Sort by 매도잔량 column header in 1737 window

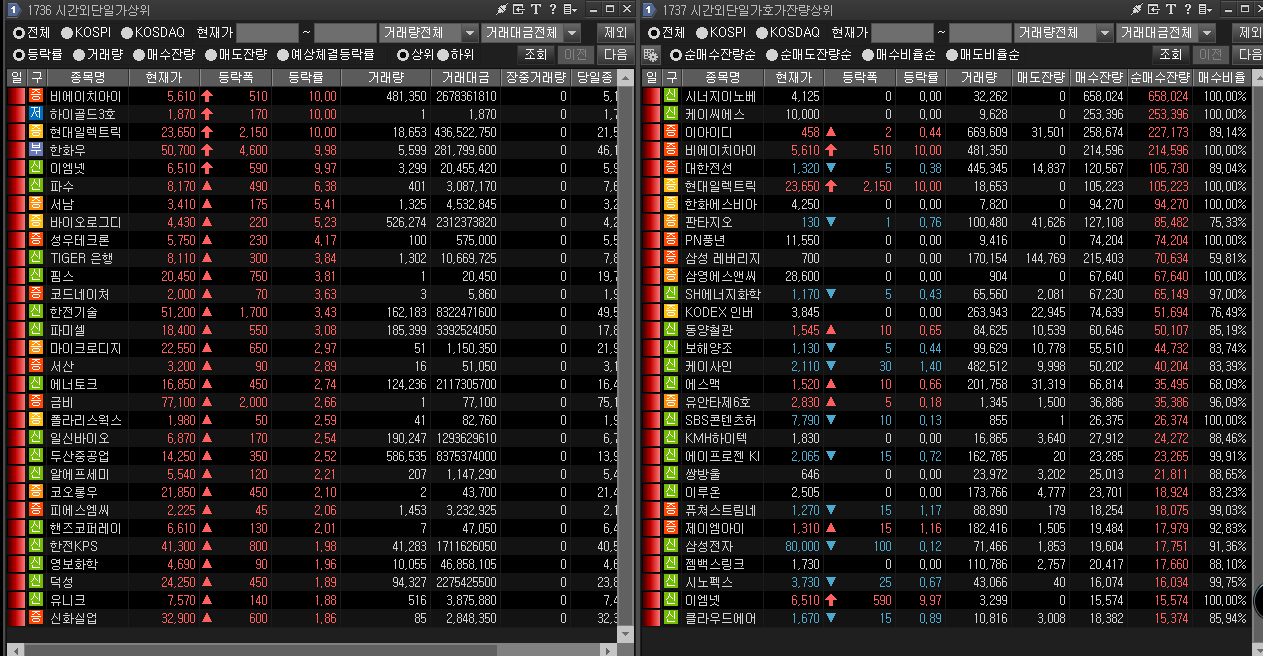(1039, 78)
